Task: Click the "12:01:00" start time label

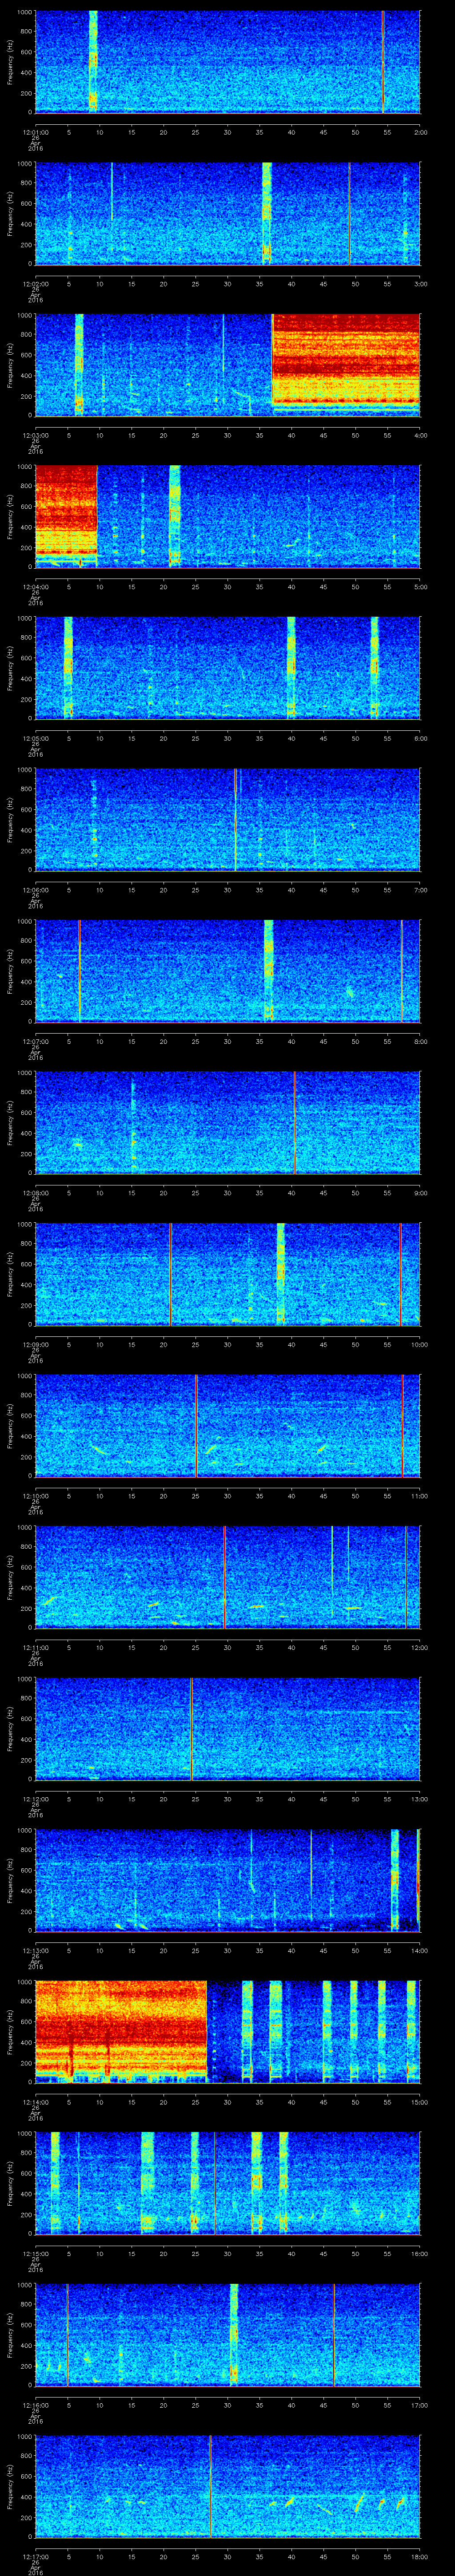Action: pos(35,131)
